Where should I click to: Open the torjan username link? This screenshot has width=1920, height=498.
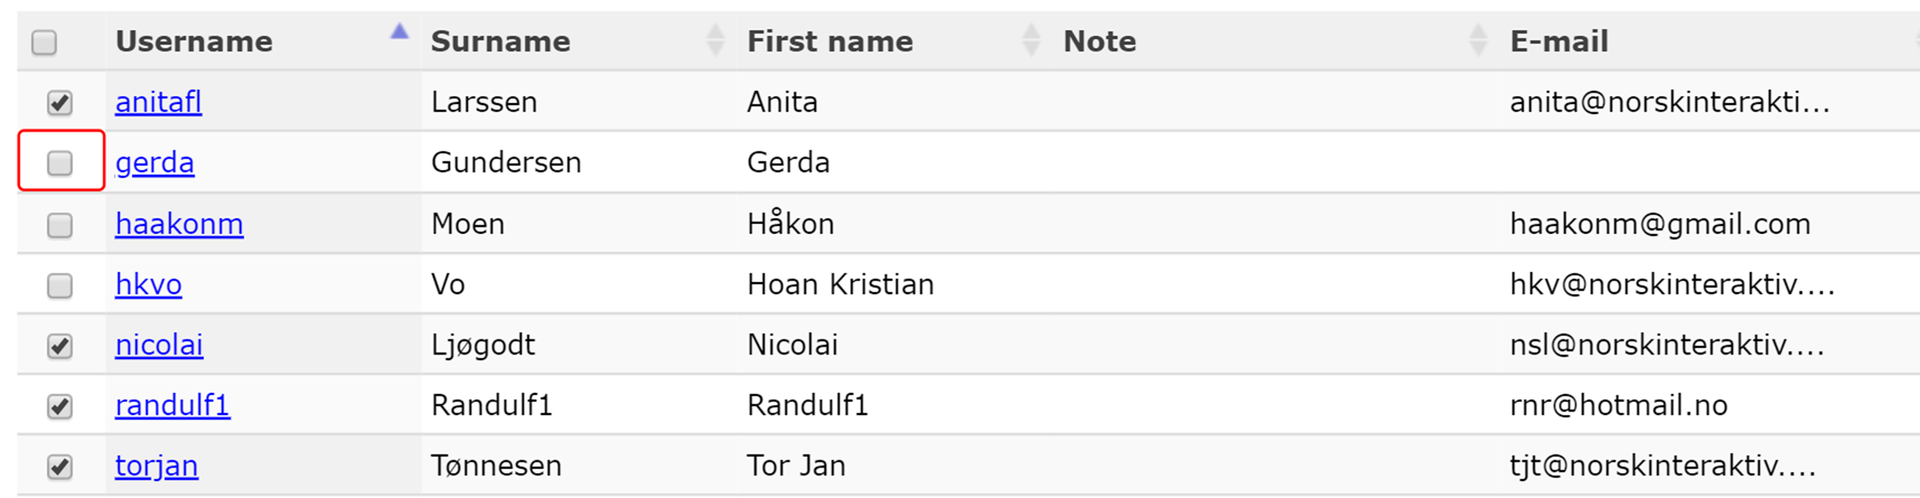[x=156, y=466]
